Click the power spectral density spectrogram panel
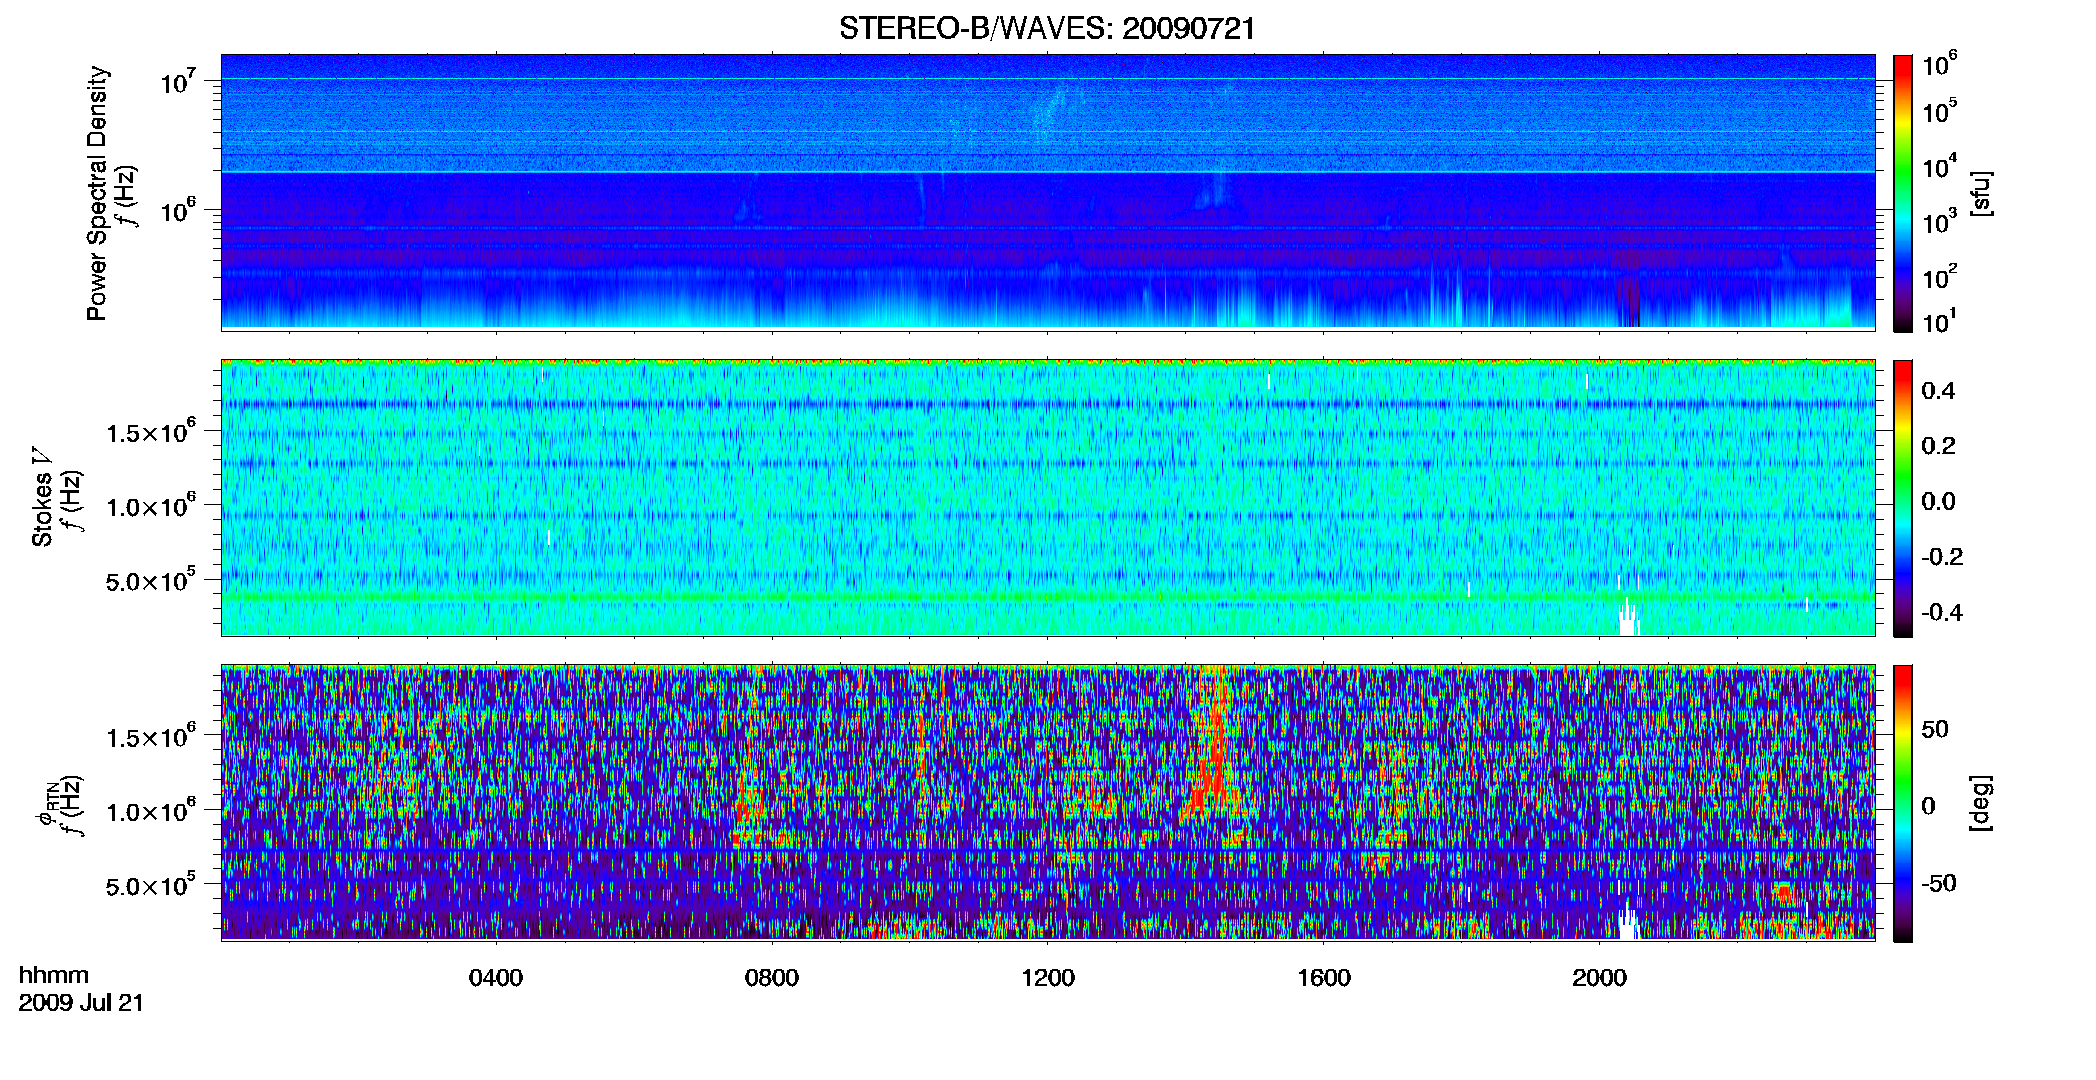2096x1080 pixels. tap(1048, 192)
